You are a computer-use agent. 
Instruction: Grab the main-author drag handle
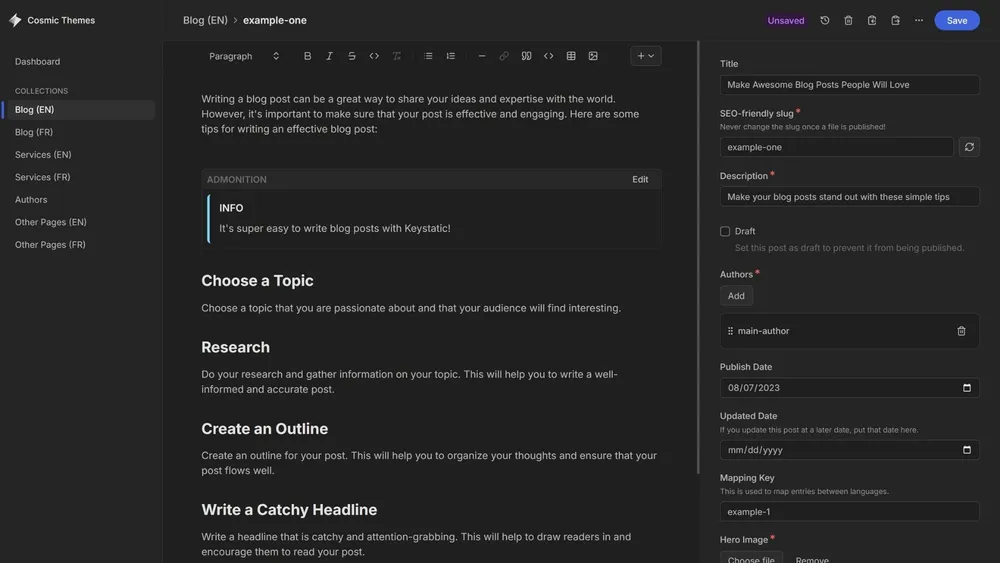pos(730,331)
